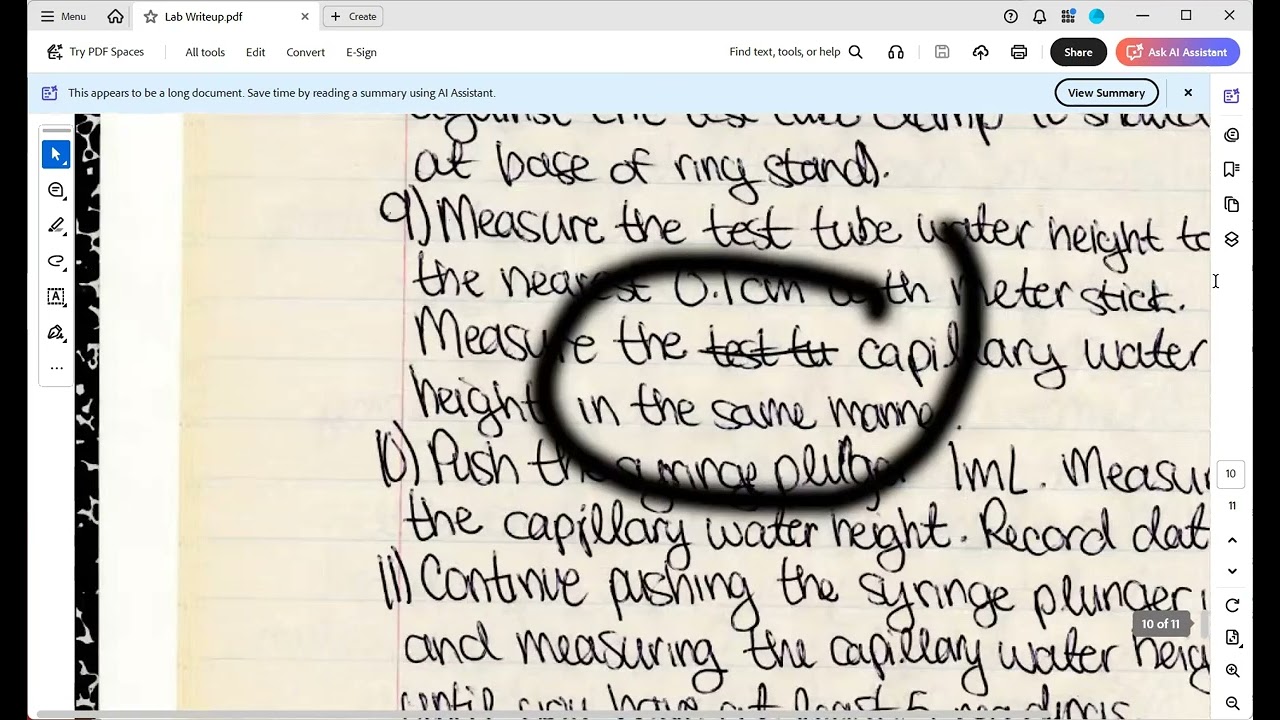Click the View Summary button
This screenshot has width=1280, height=720.
1106,93
